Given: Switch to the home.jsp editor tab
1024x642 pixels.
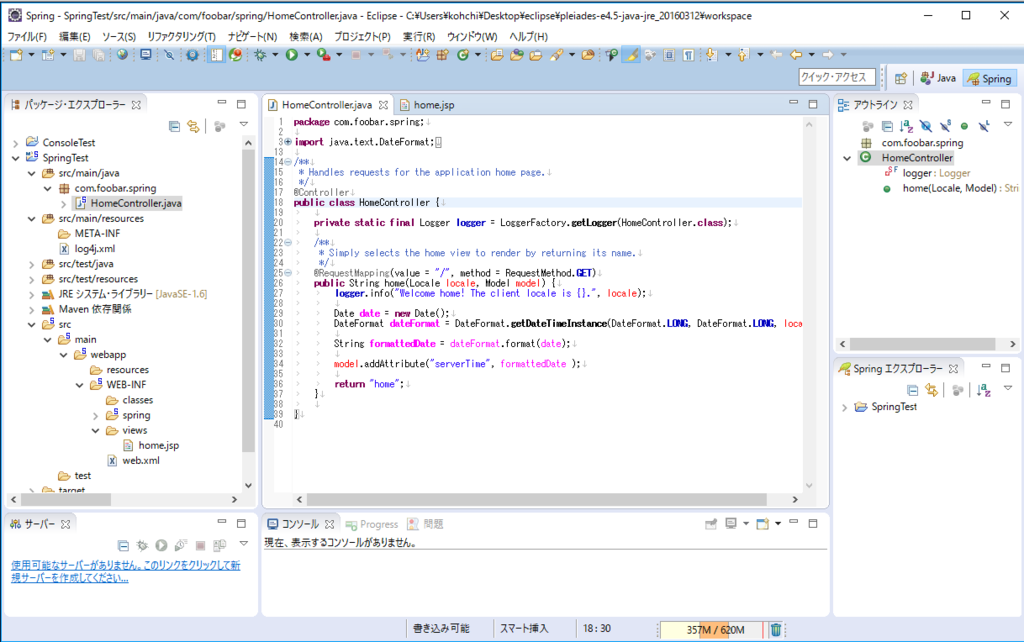Looking at the screenshot, I should click(x=428, y=104).
